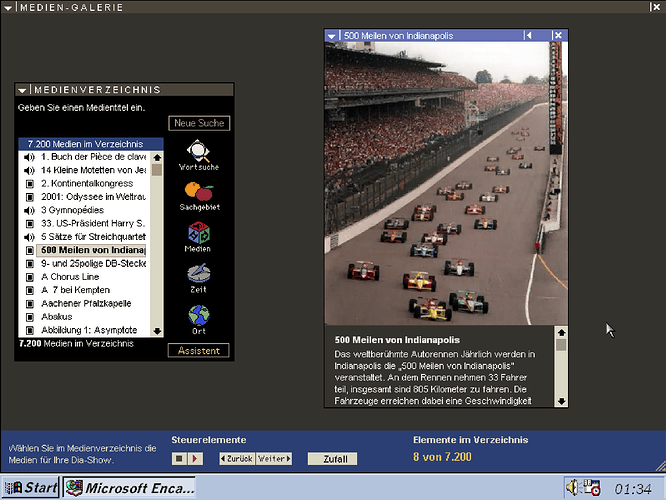Click audio icon beside 5 Sätze für Streichquartett
The image size is (666, 500).
[x=29, y=237]
